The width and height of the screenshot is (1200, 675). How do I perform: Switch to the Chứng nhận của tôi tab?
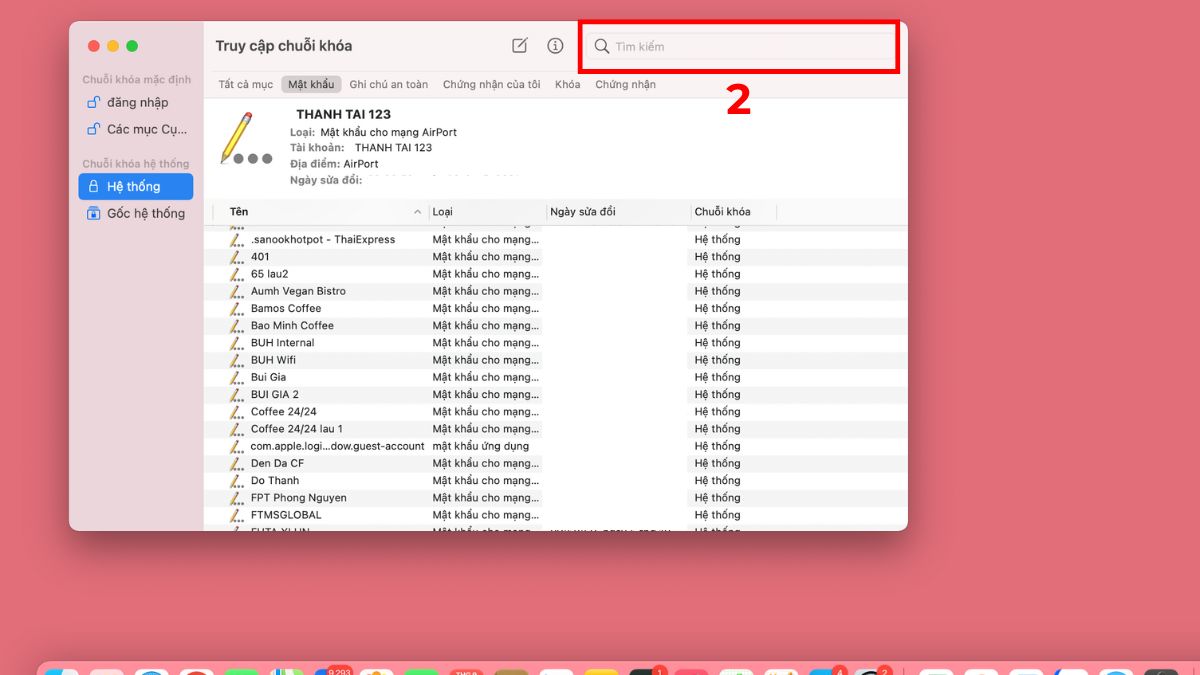491,85
